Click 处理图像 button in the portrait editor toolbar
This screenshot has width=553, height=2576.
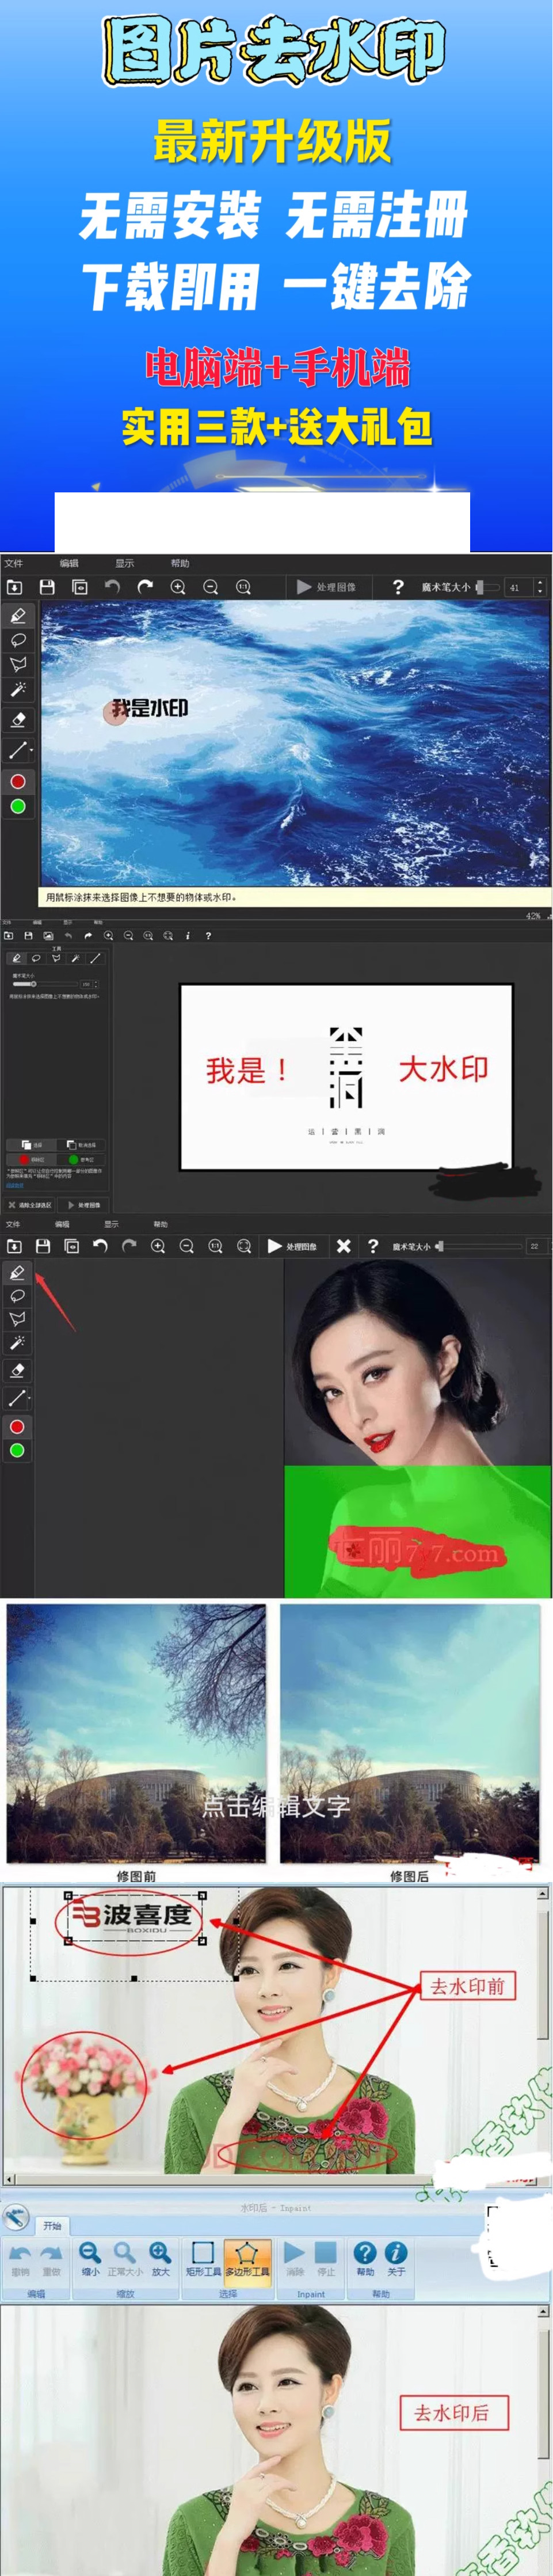pos(292,1246)
